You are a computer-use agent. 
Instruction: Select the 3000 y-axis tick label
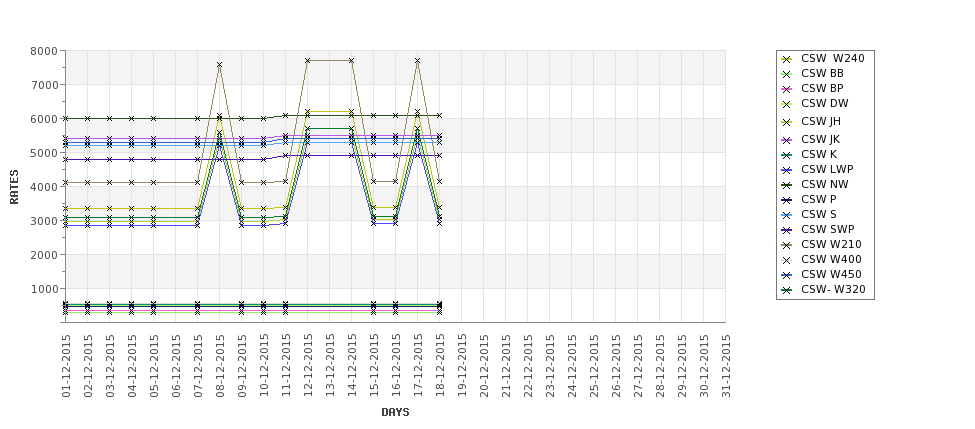pos(44,221)
